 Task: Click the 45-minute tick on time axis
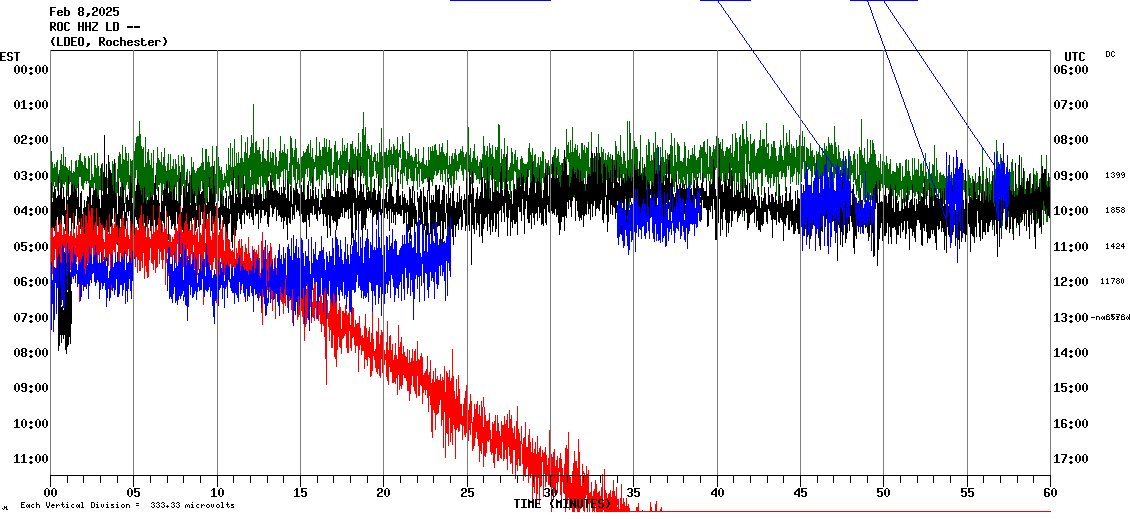[x=800, y=493]
